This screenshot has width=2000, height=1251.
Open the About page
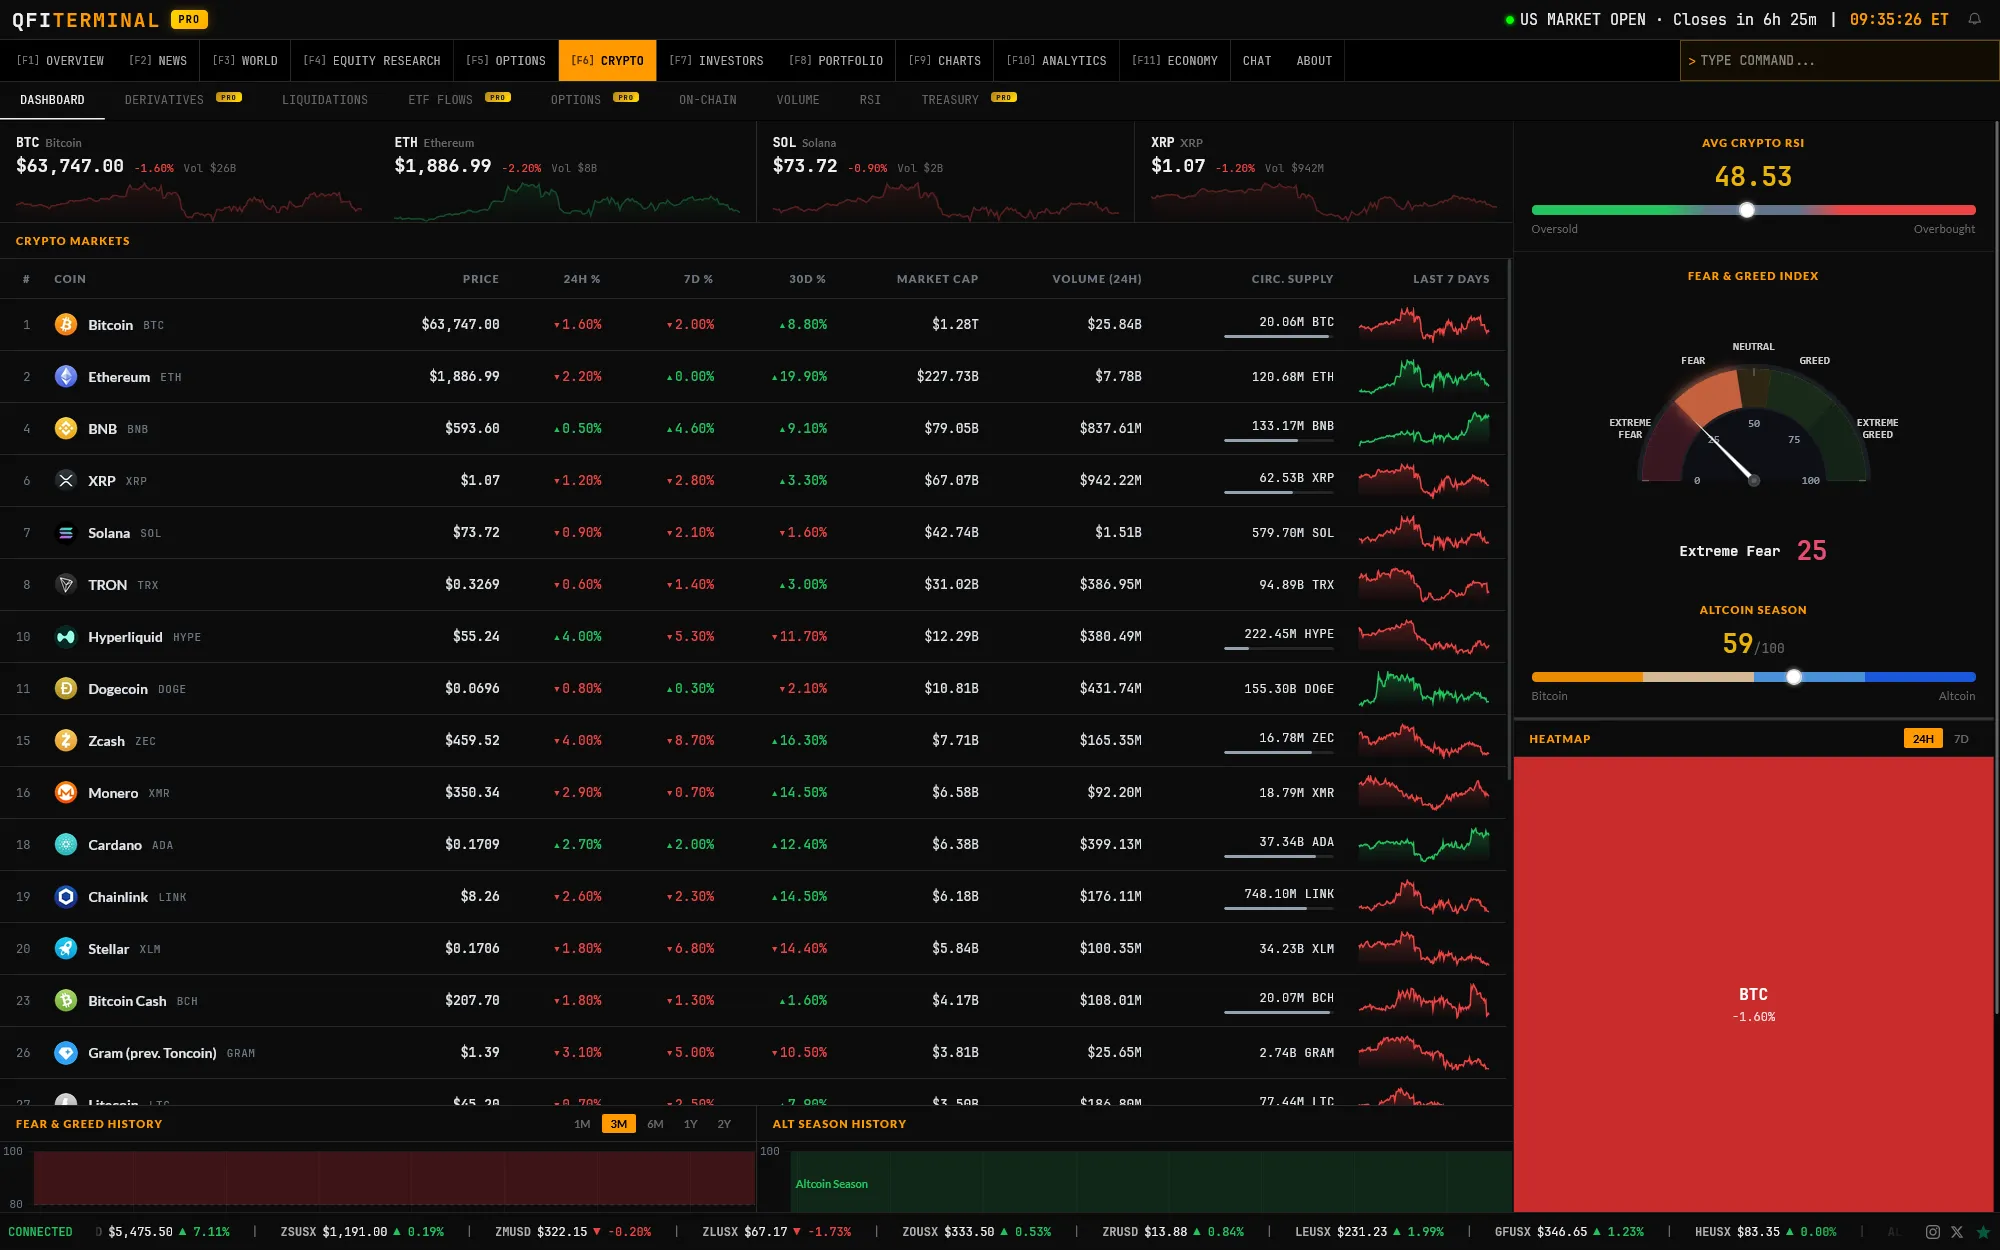click(x=1314, y=61)
